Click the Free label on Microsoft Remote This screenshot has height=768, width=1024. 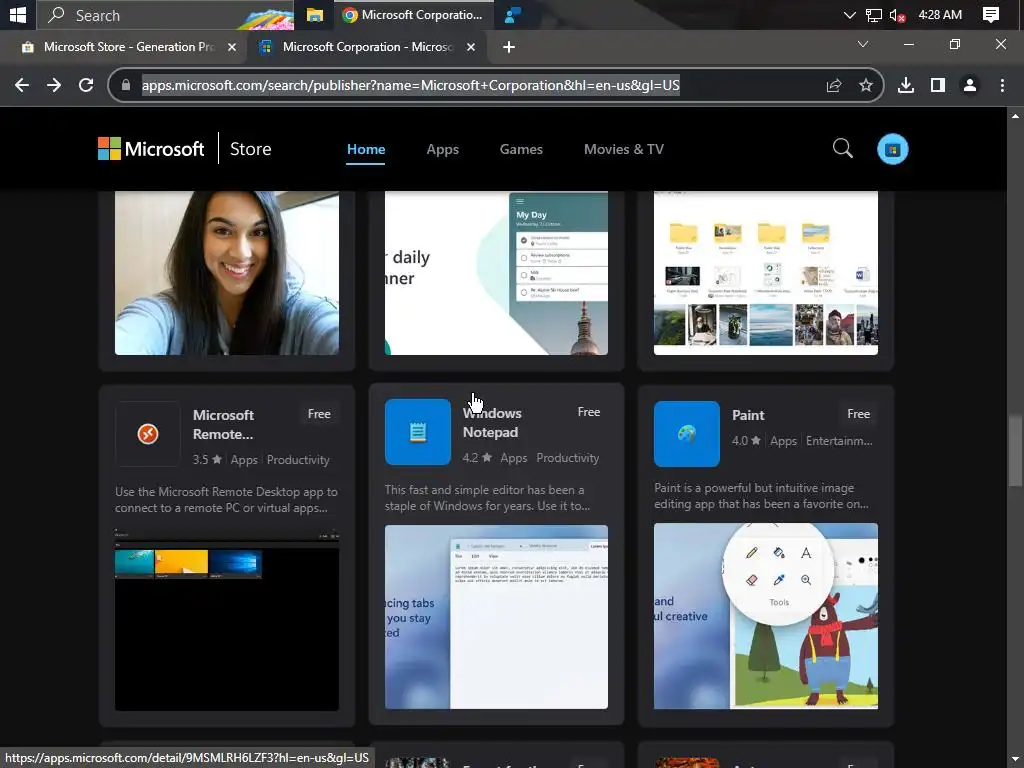[x=319, y=414]
